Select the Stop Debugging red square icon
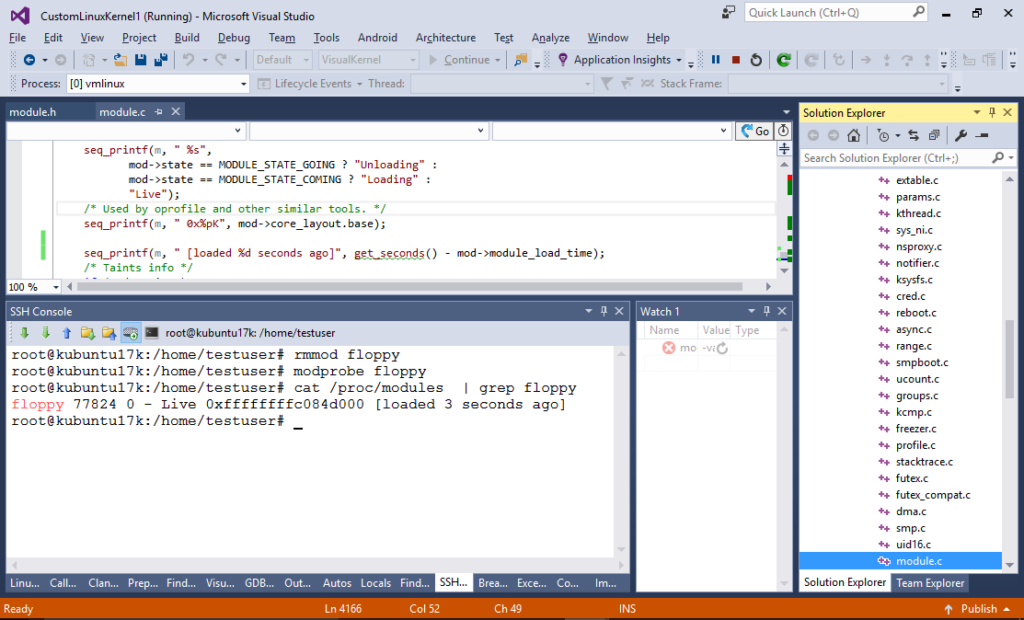Viewport: 1024px width, 620px height. coord(735,60)
